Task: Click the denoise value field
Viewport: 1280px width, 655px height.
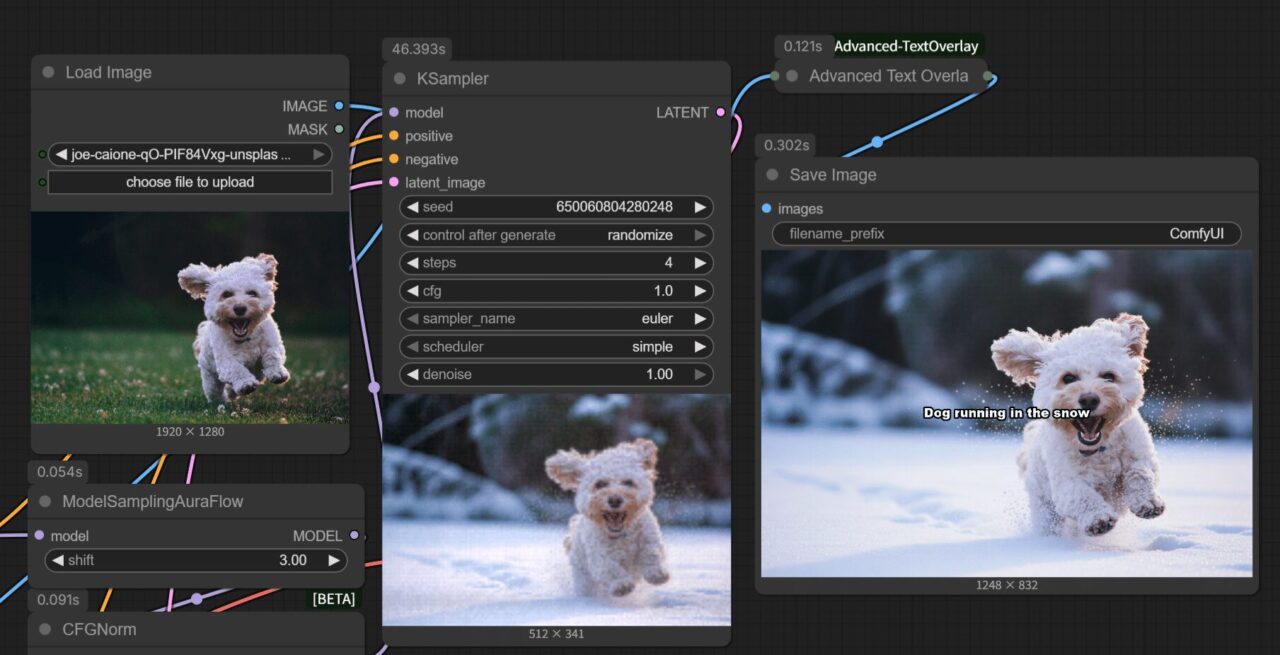Action: [556, 374]
